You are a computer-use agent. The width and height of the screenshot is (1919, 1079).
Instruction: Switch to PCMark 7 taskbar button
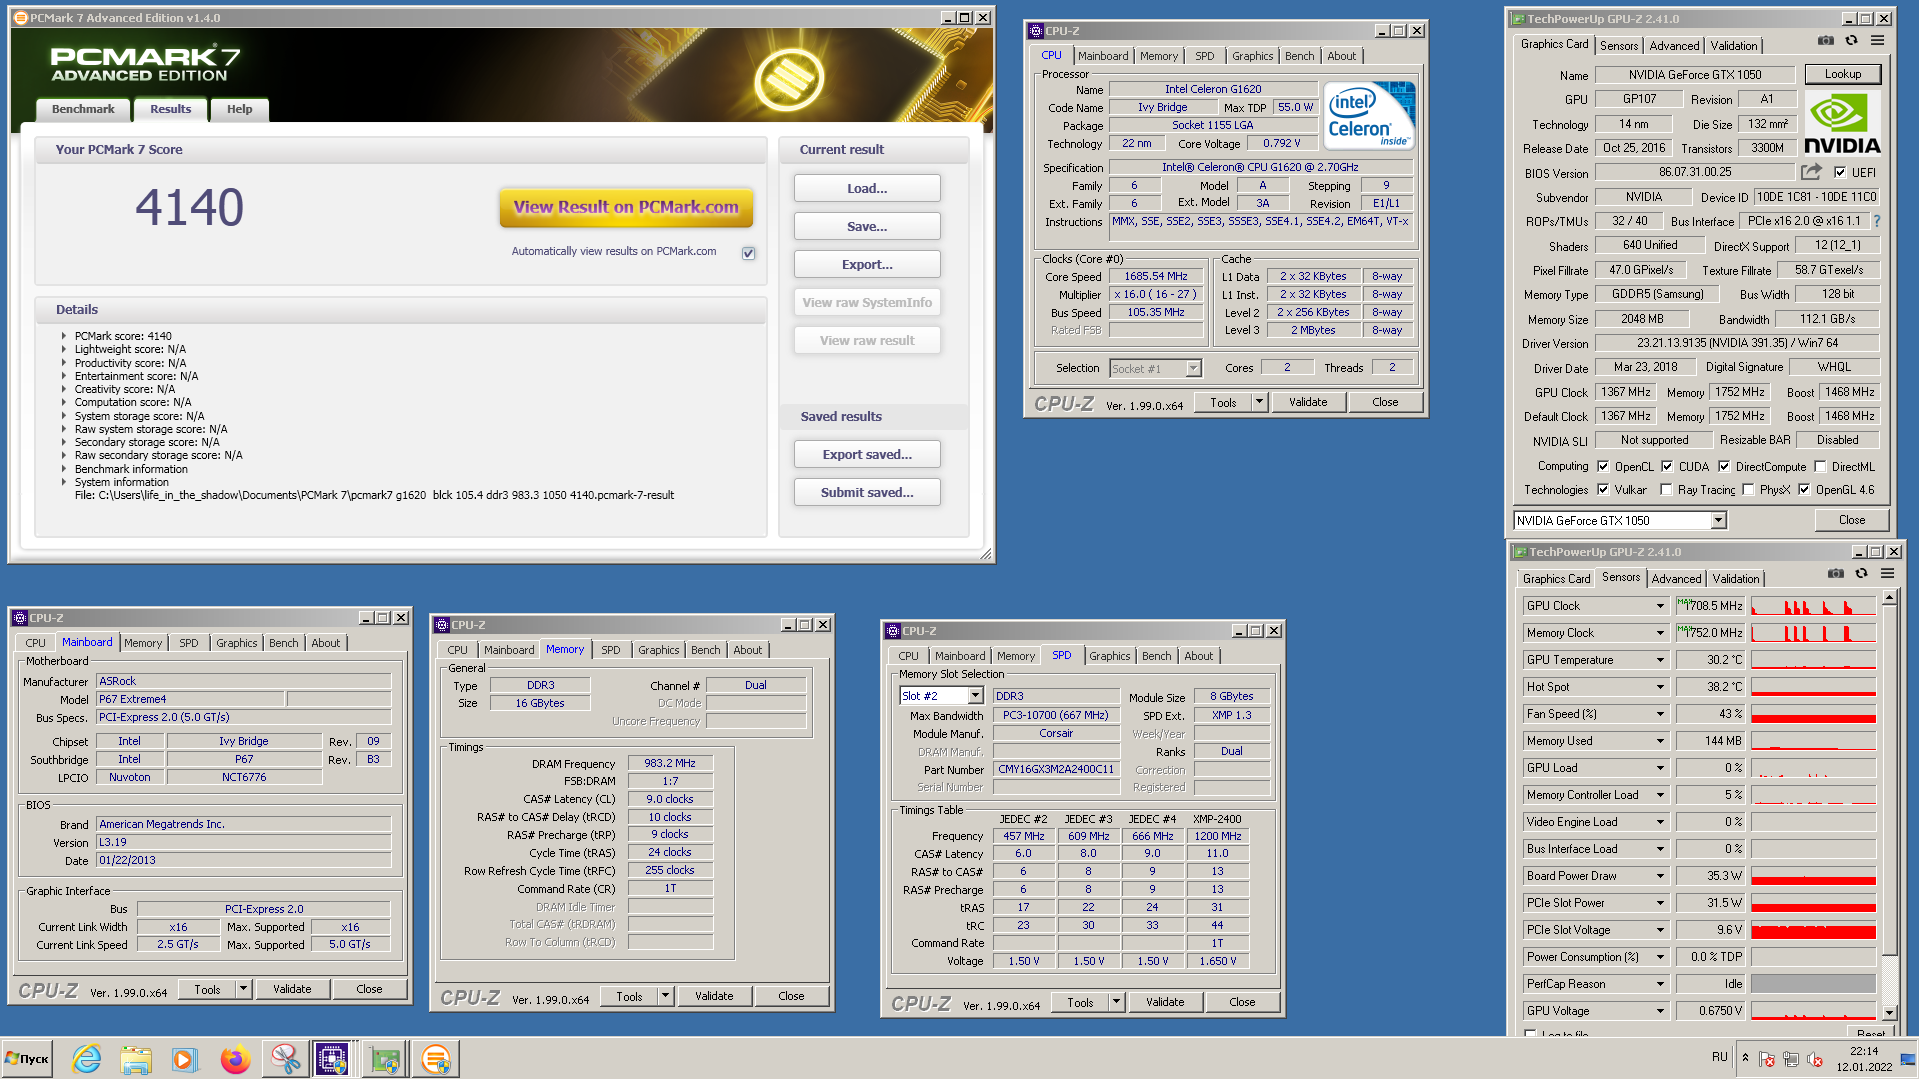pyautogui.click(x=436, y=1059)
